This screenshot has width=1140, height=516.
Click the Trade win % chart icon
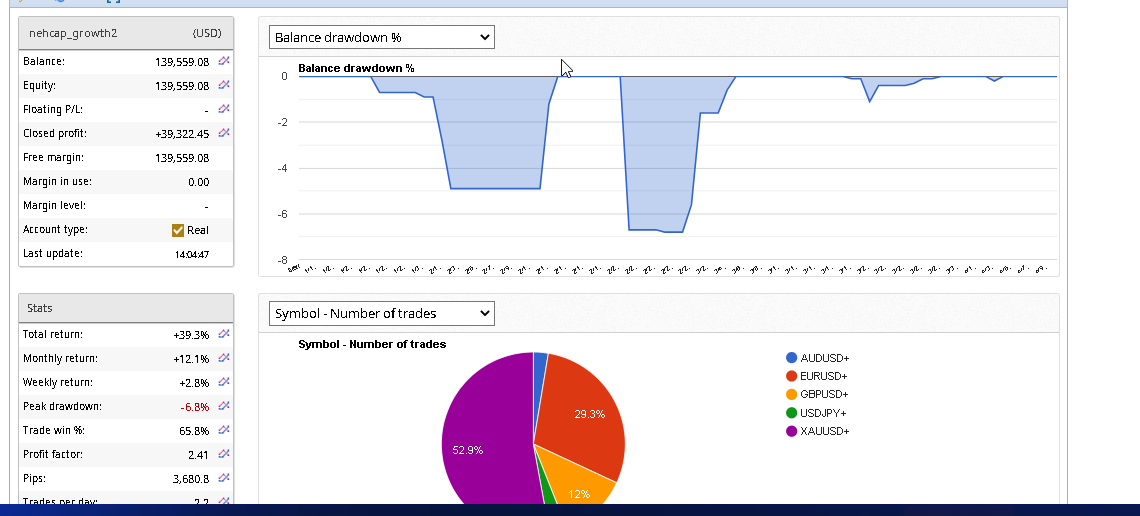point(224,430)
